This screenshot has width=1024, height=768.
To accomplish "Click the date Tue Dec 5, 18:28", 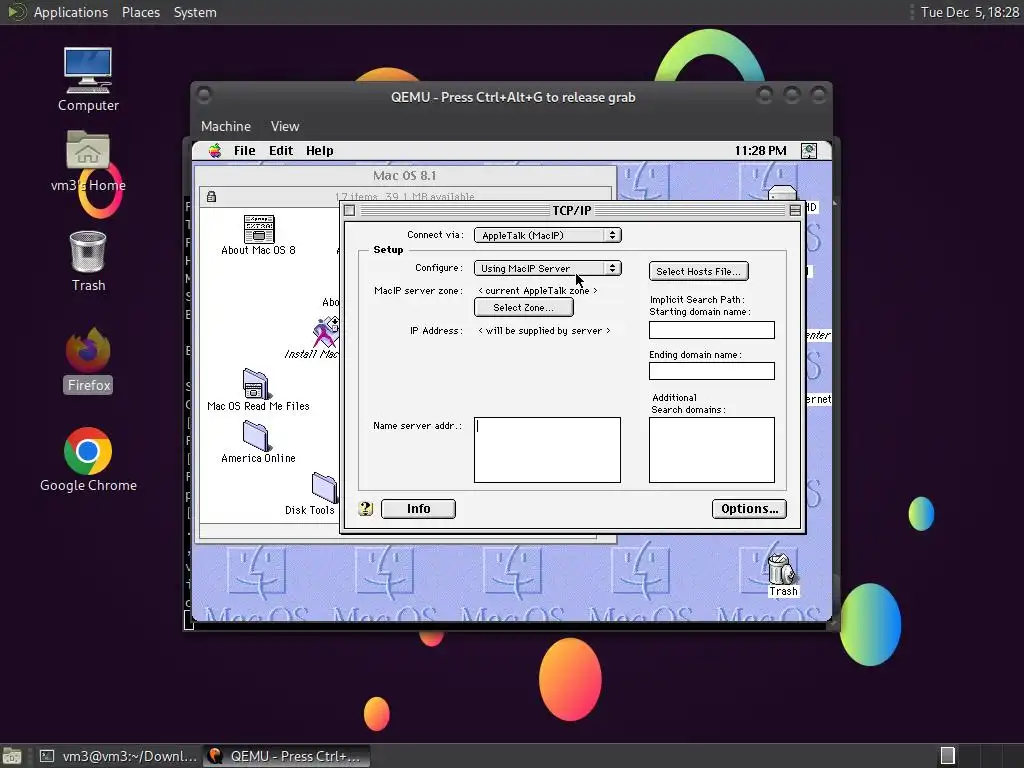I will (x=970, y=12).
